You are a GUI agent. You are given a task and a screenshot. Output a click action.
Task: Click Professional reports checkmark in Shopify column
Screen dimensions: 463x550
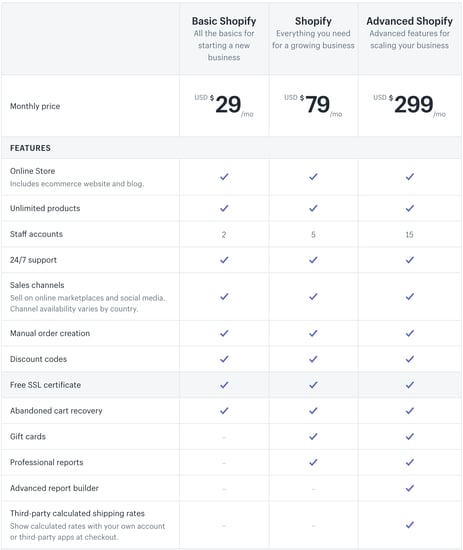coord(313,462)
